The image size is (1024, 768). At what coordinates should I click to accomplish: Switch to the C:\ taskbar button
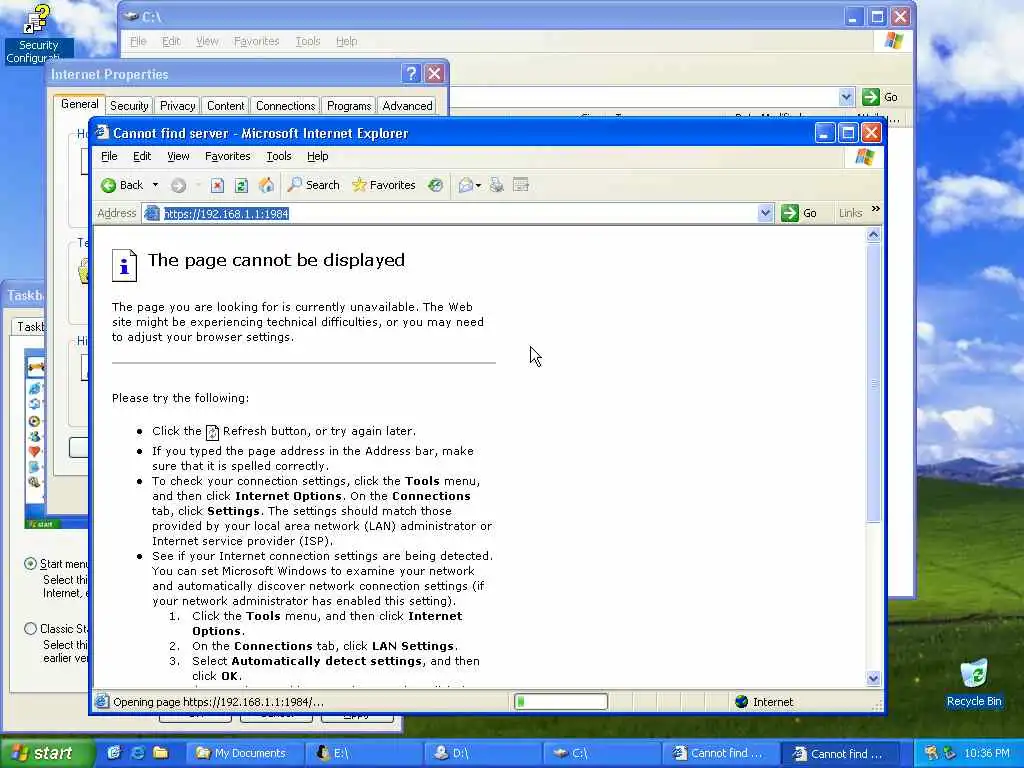click(x=601, y=754)
